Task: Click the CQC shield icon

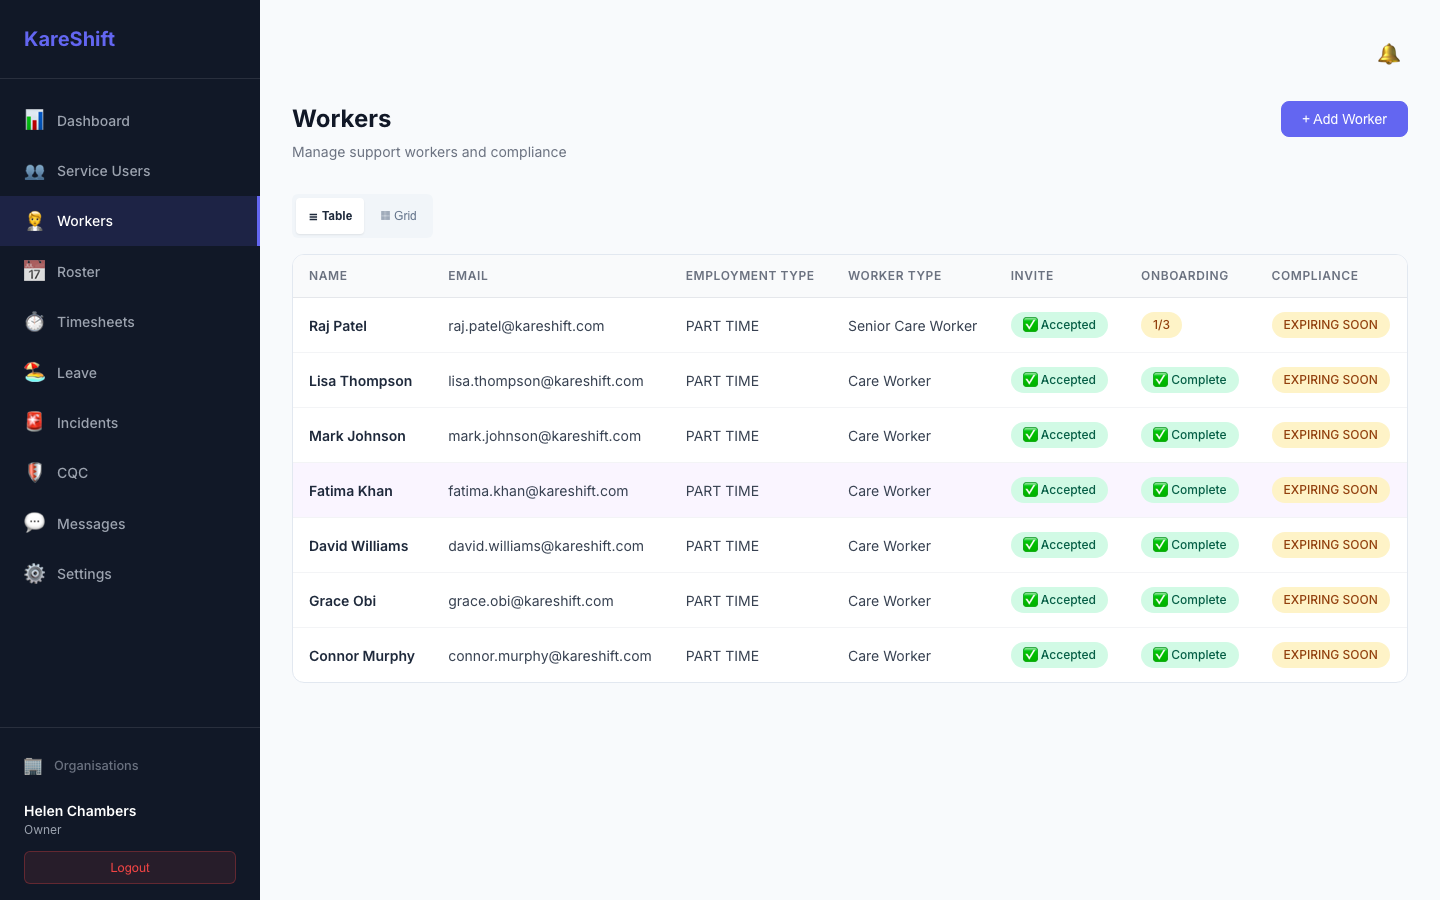Action: click(x=34, y=472)
